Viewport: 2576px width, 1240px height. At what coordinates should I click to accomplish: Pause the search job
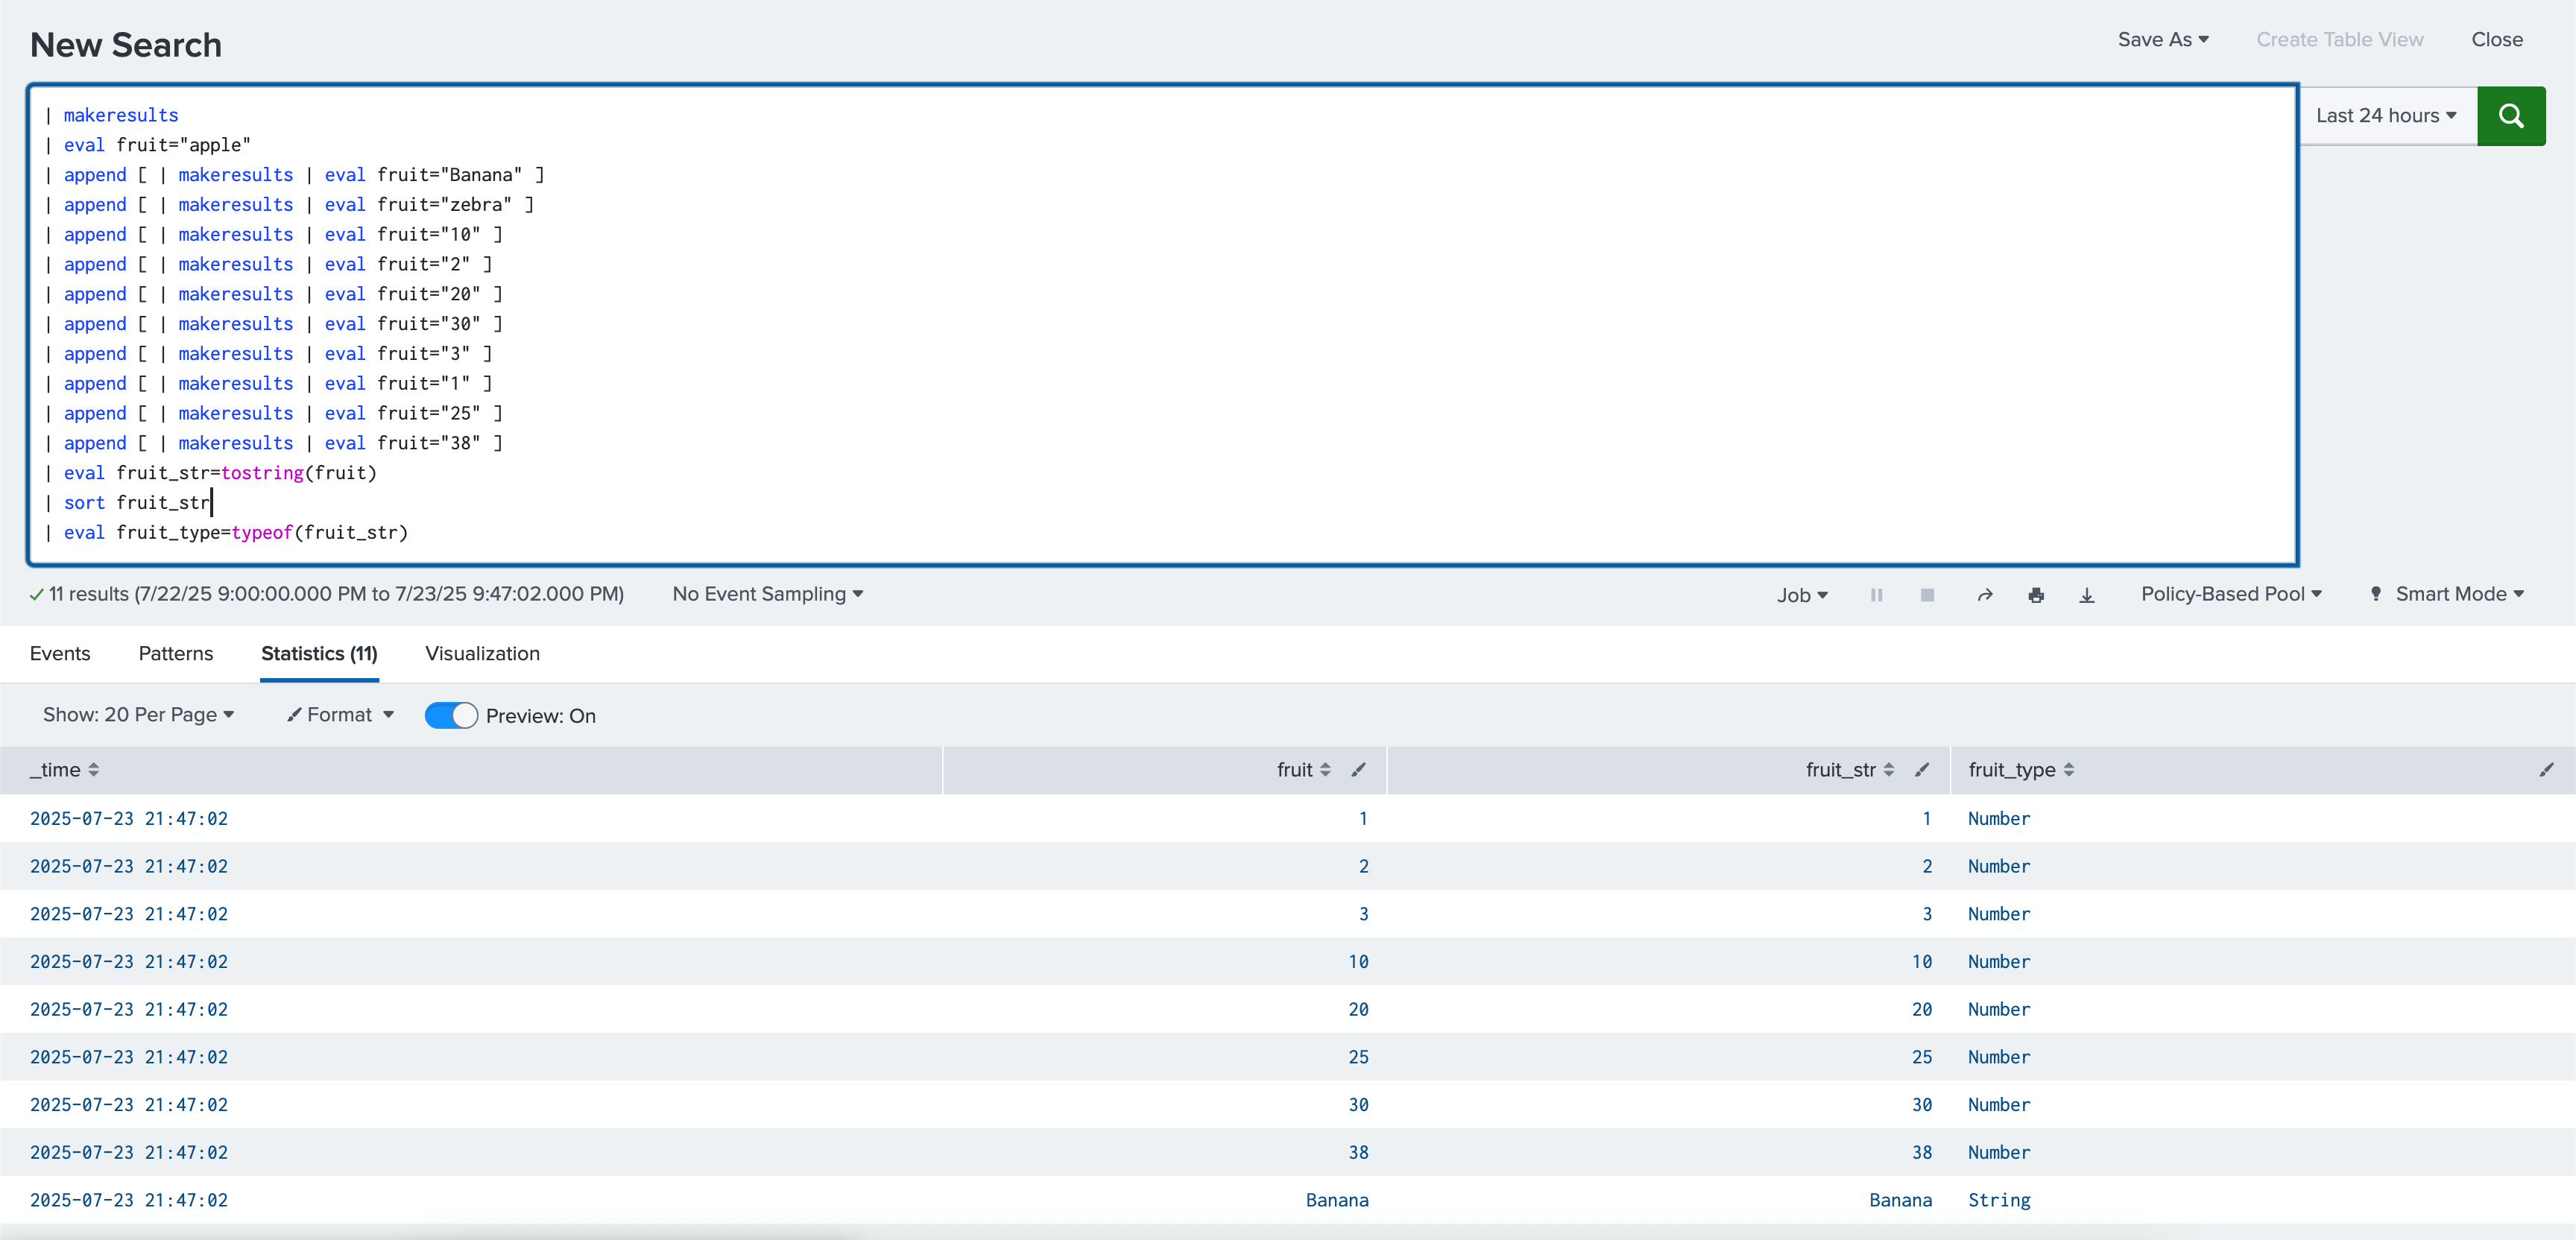tap(1876, 595)
